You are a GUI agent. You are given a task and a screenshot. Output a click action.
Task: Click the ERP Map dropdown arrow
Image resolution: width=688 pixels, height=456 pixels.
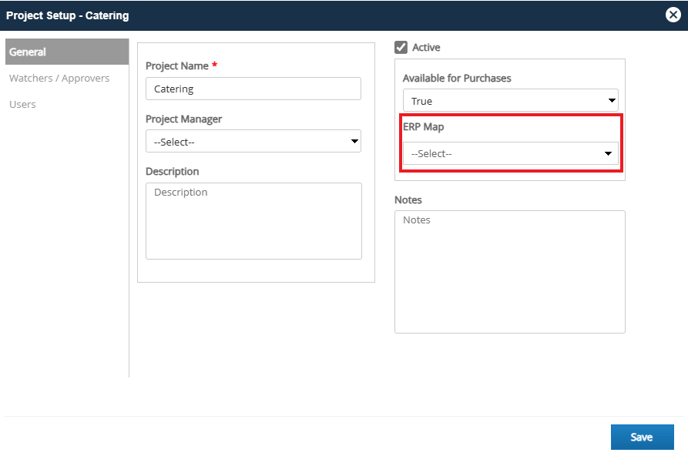608,153
